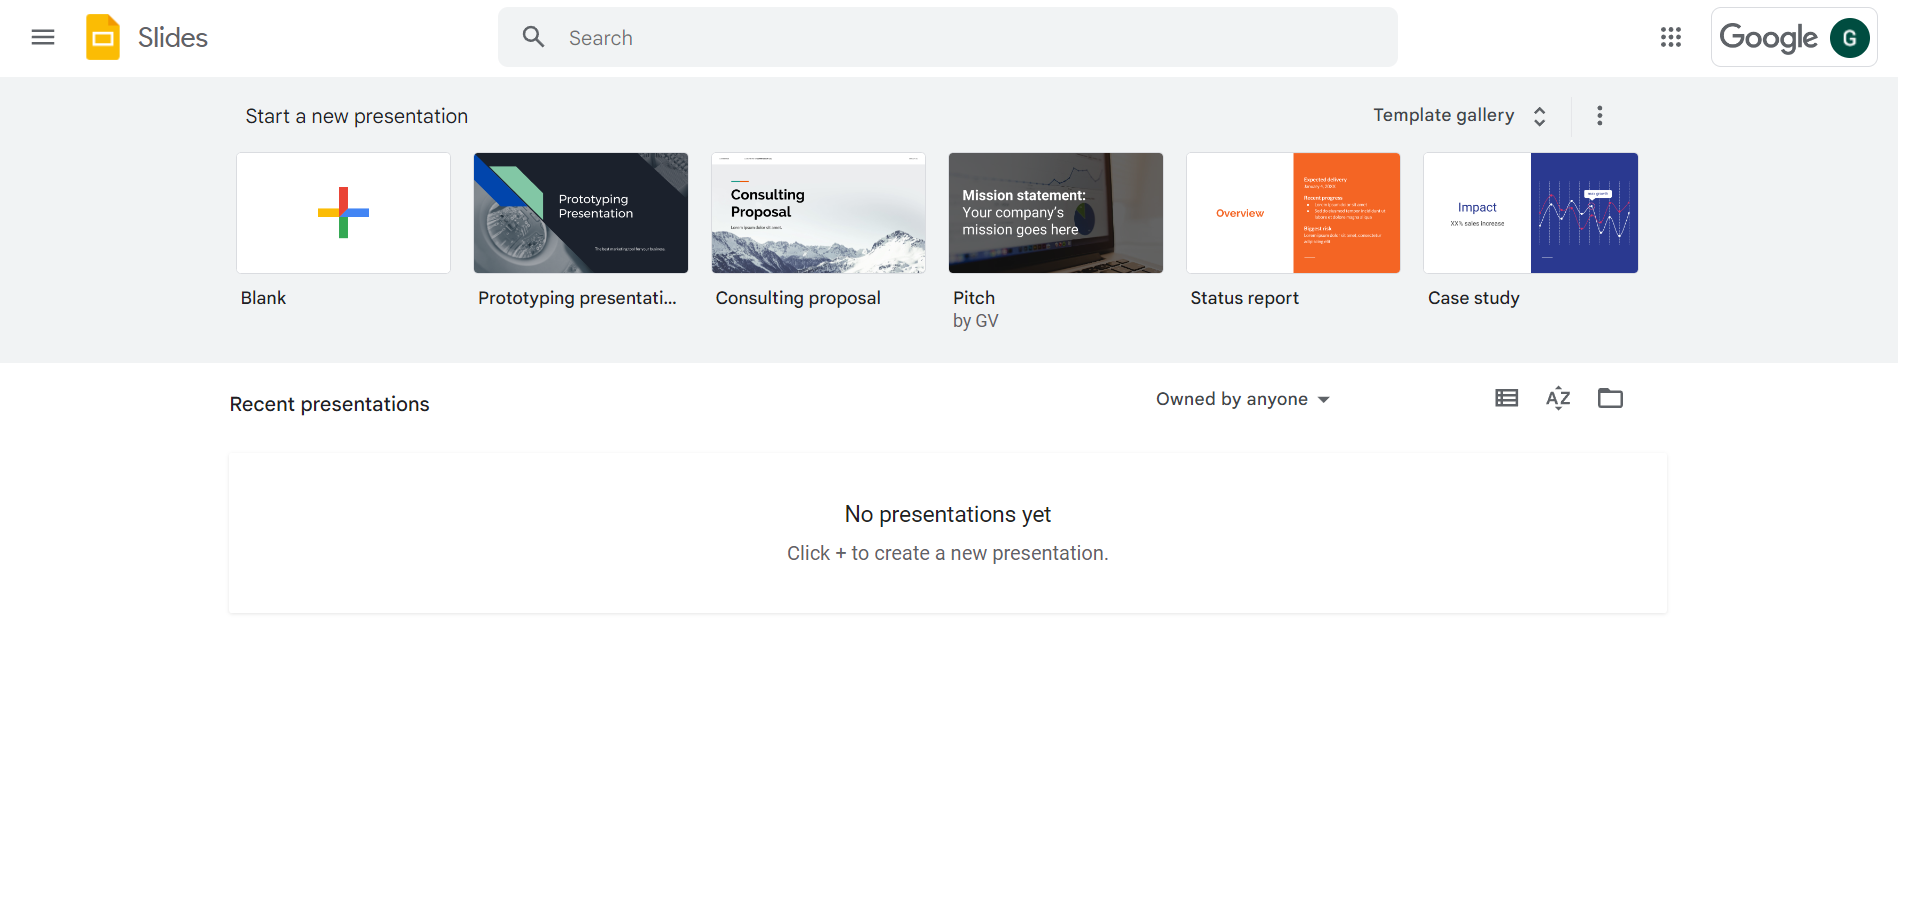Open the account avatar G
The height and width of the screenshot is (922, 1907).
[1849, 38]
